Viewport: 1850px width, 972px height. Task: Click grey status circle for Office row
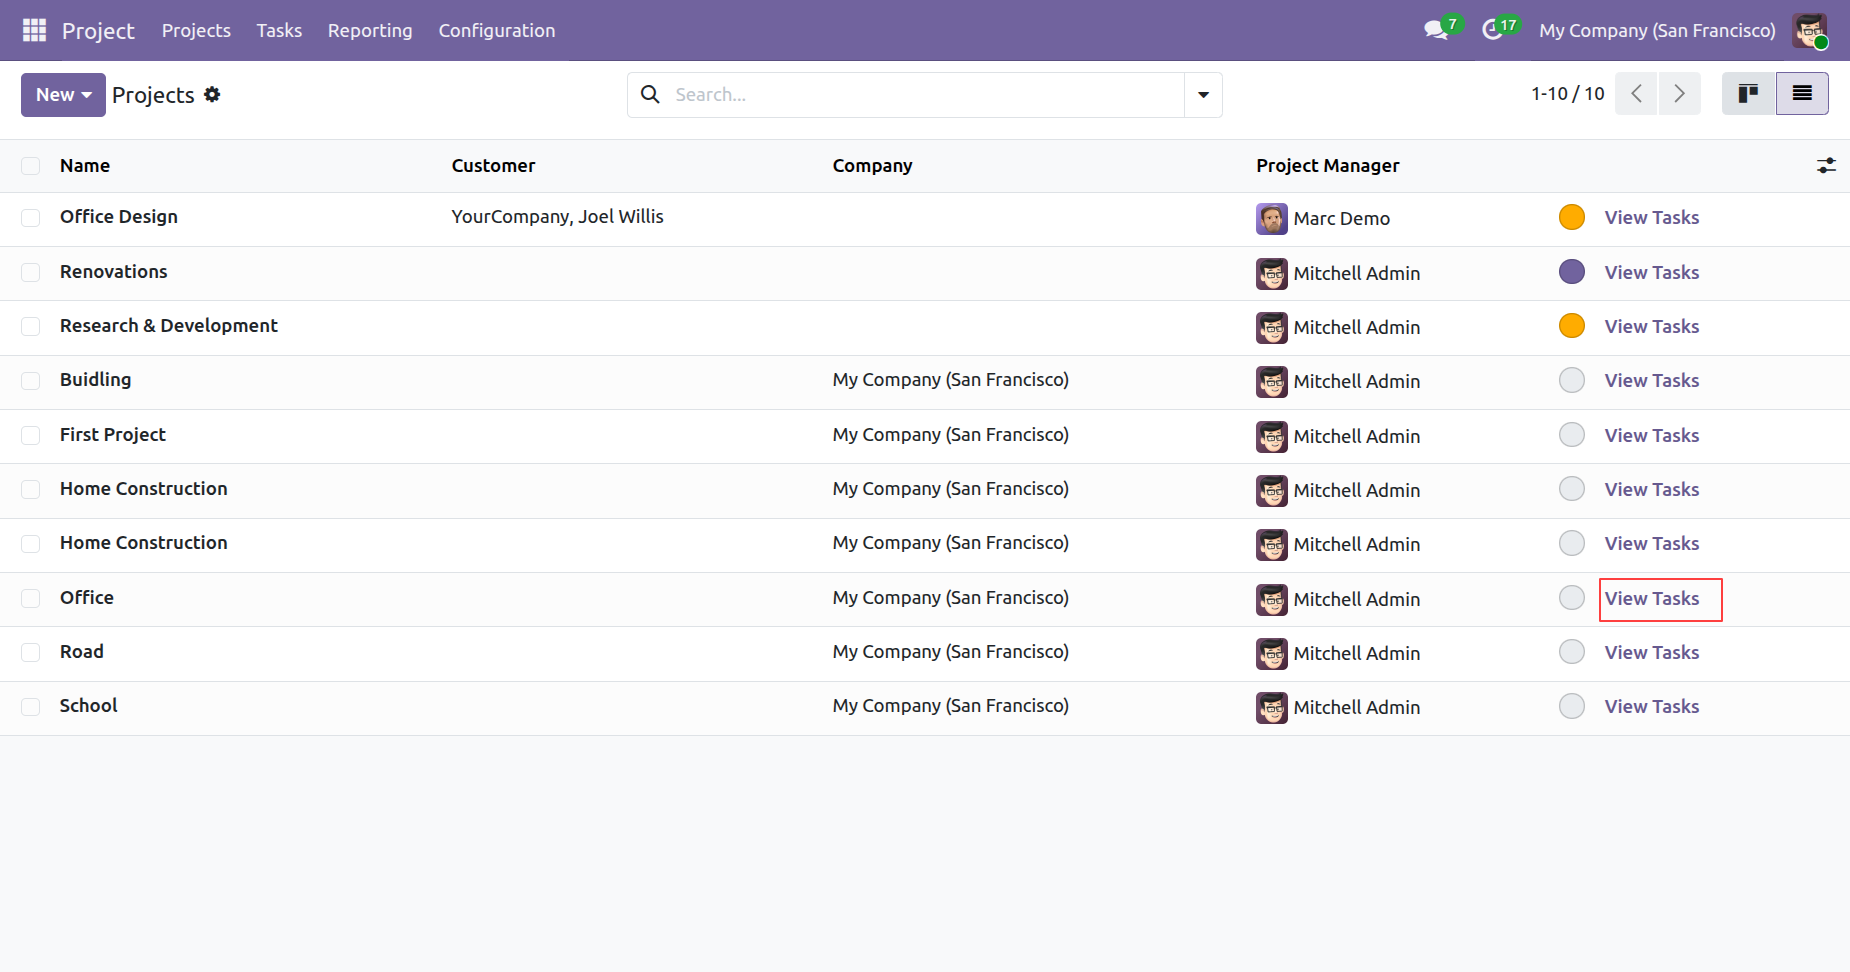coord(1572,598)
